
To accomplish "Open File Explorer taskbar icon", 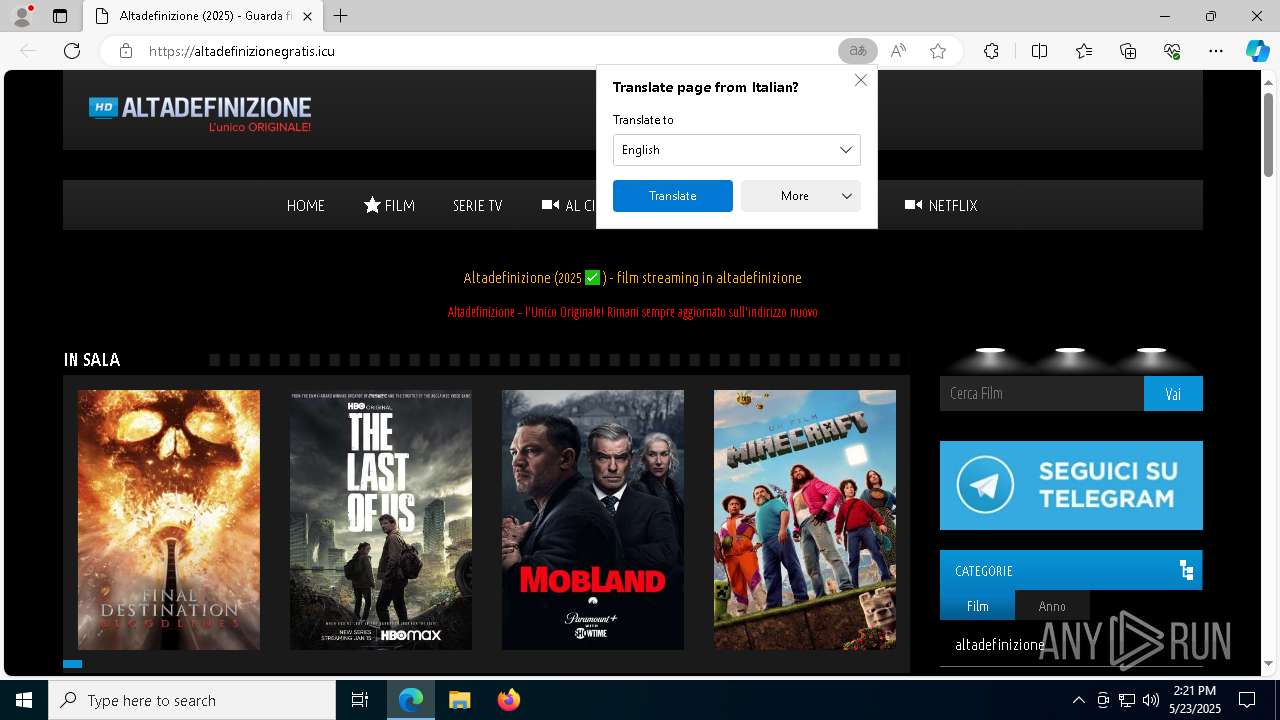I will pos(459,700).
